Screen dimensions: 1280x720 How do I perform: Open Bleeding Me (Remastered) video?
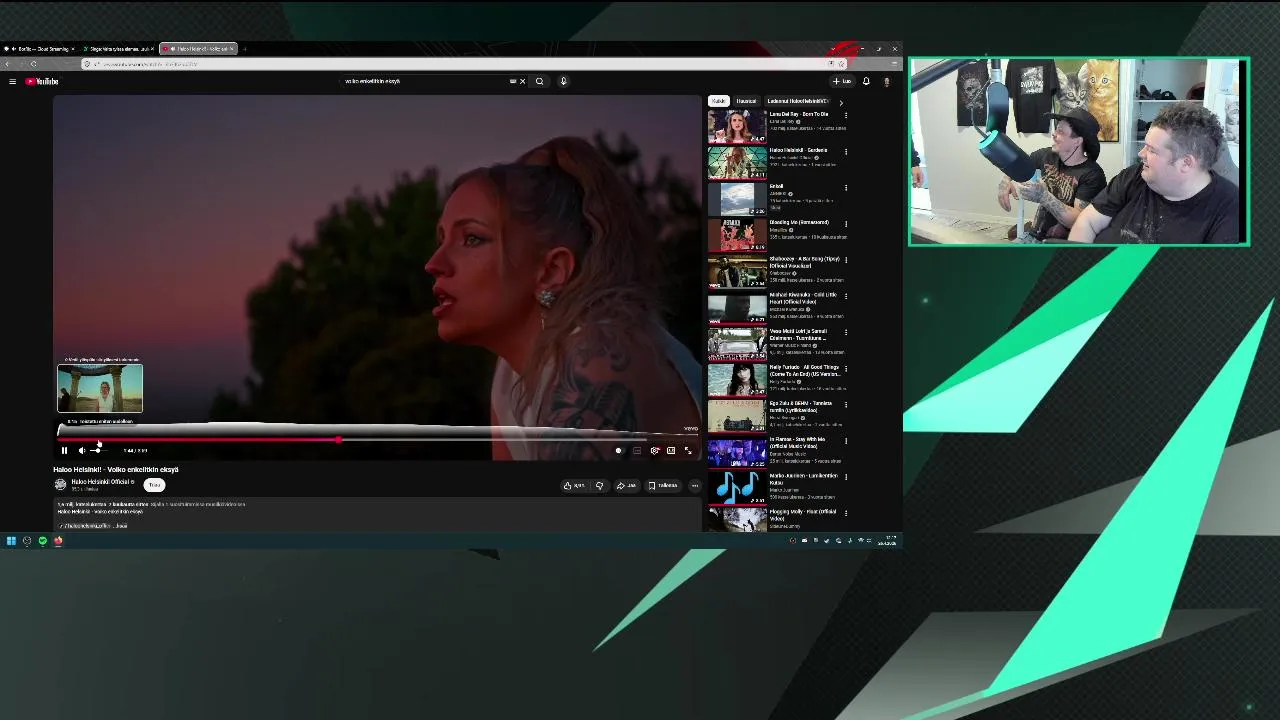pyautogui.click(x=737, y=235)
